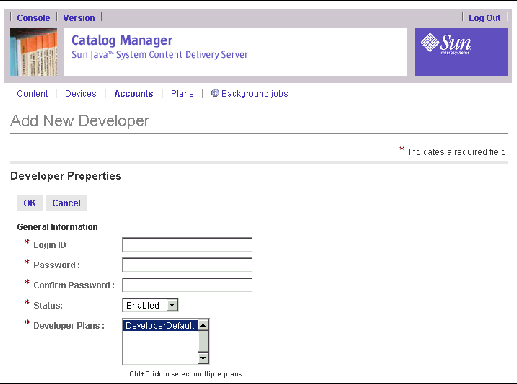Switch to the Devices tab
The image size is (517, 384).
pos(81,94)
